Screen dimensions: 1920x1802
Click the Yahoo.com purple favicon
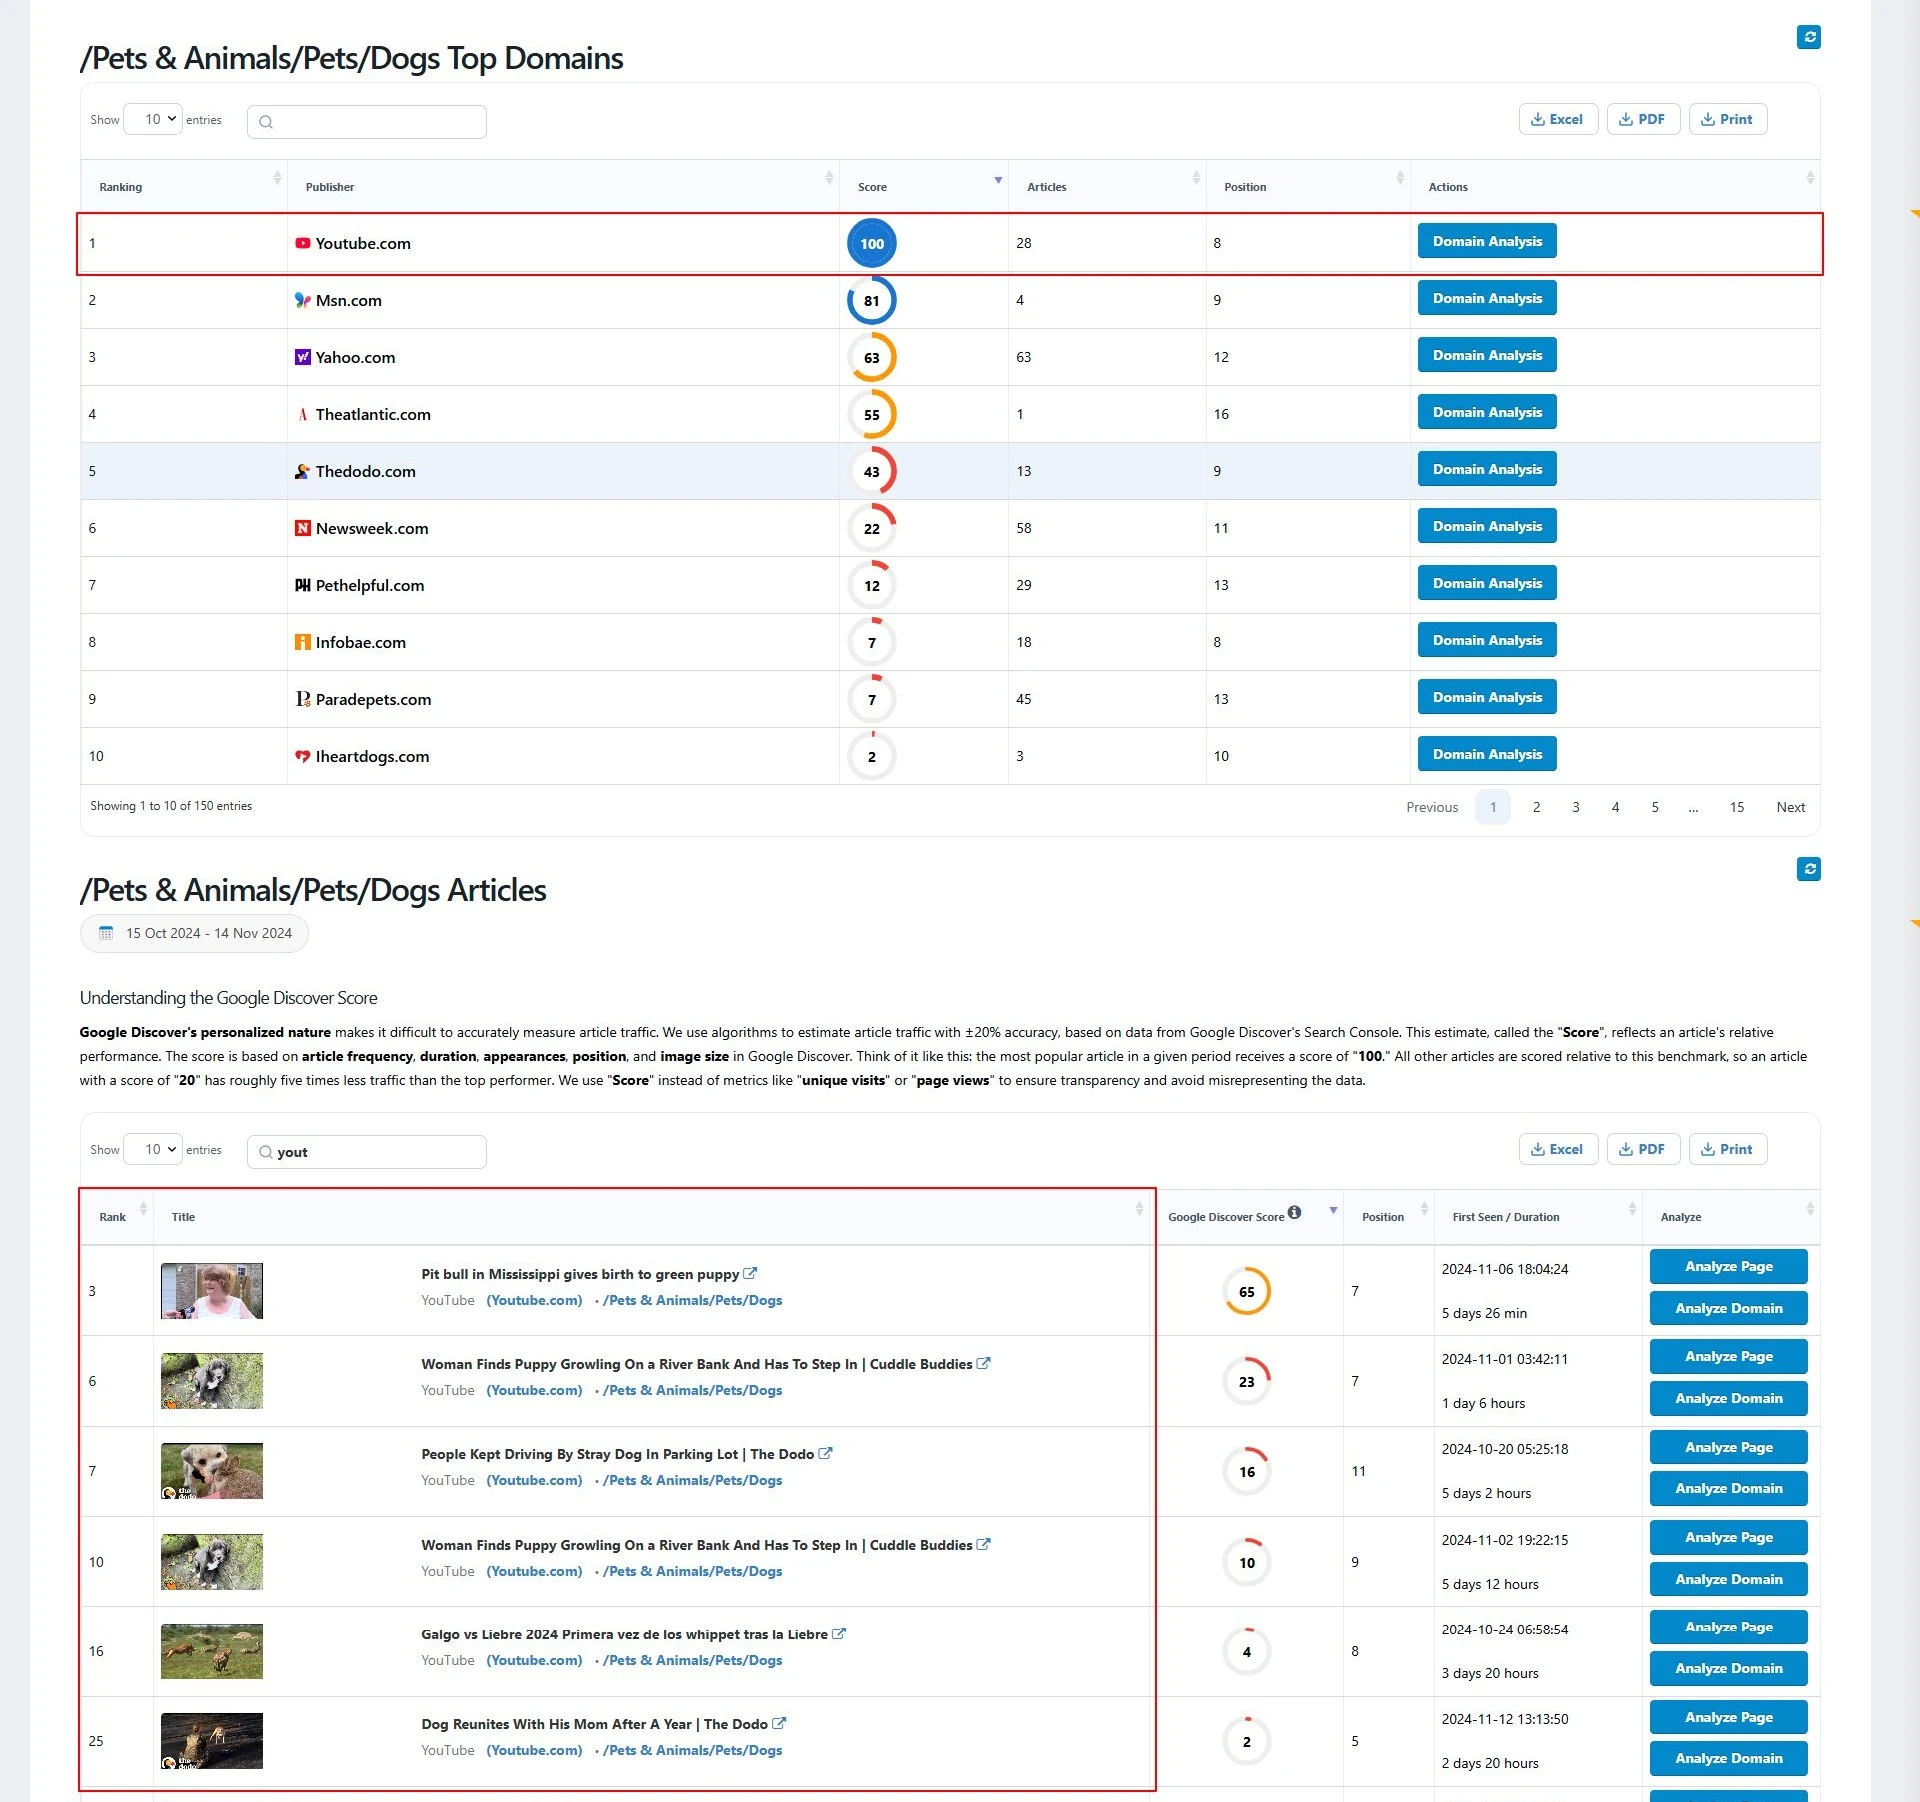(x=302, y=357)
